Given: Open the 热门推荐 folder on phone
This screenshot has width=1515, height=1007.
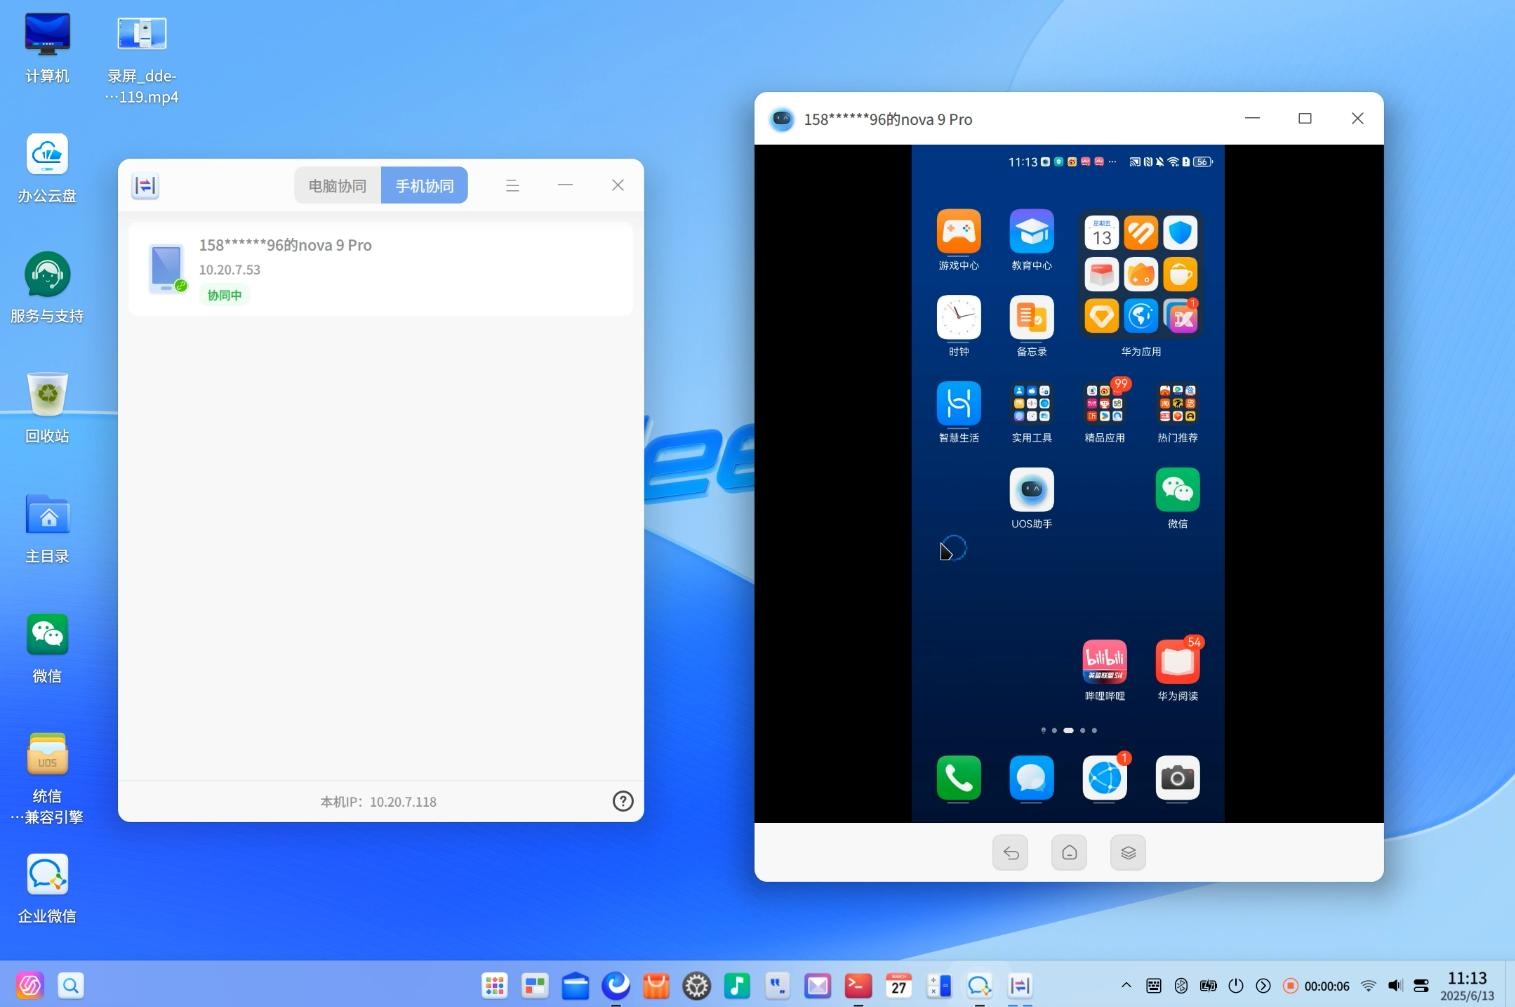Looking at the screenshot, I should click(1177, 412).
